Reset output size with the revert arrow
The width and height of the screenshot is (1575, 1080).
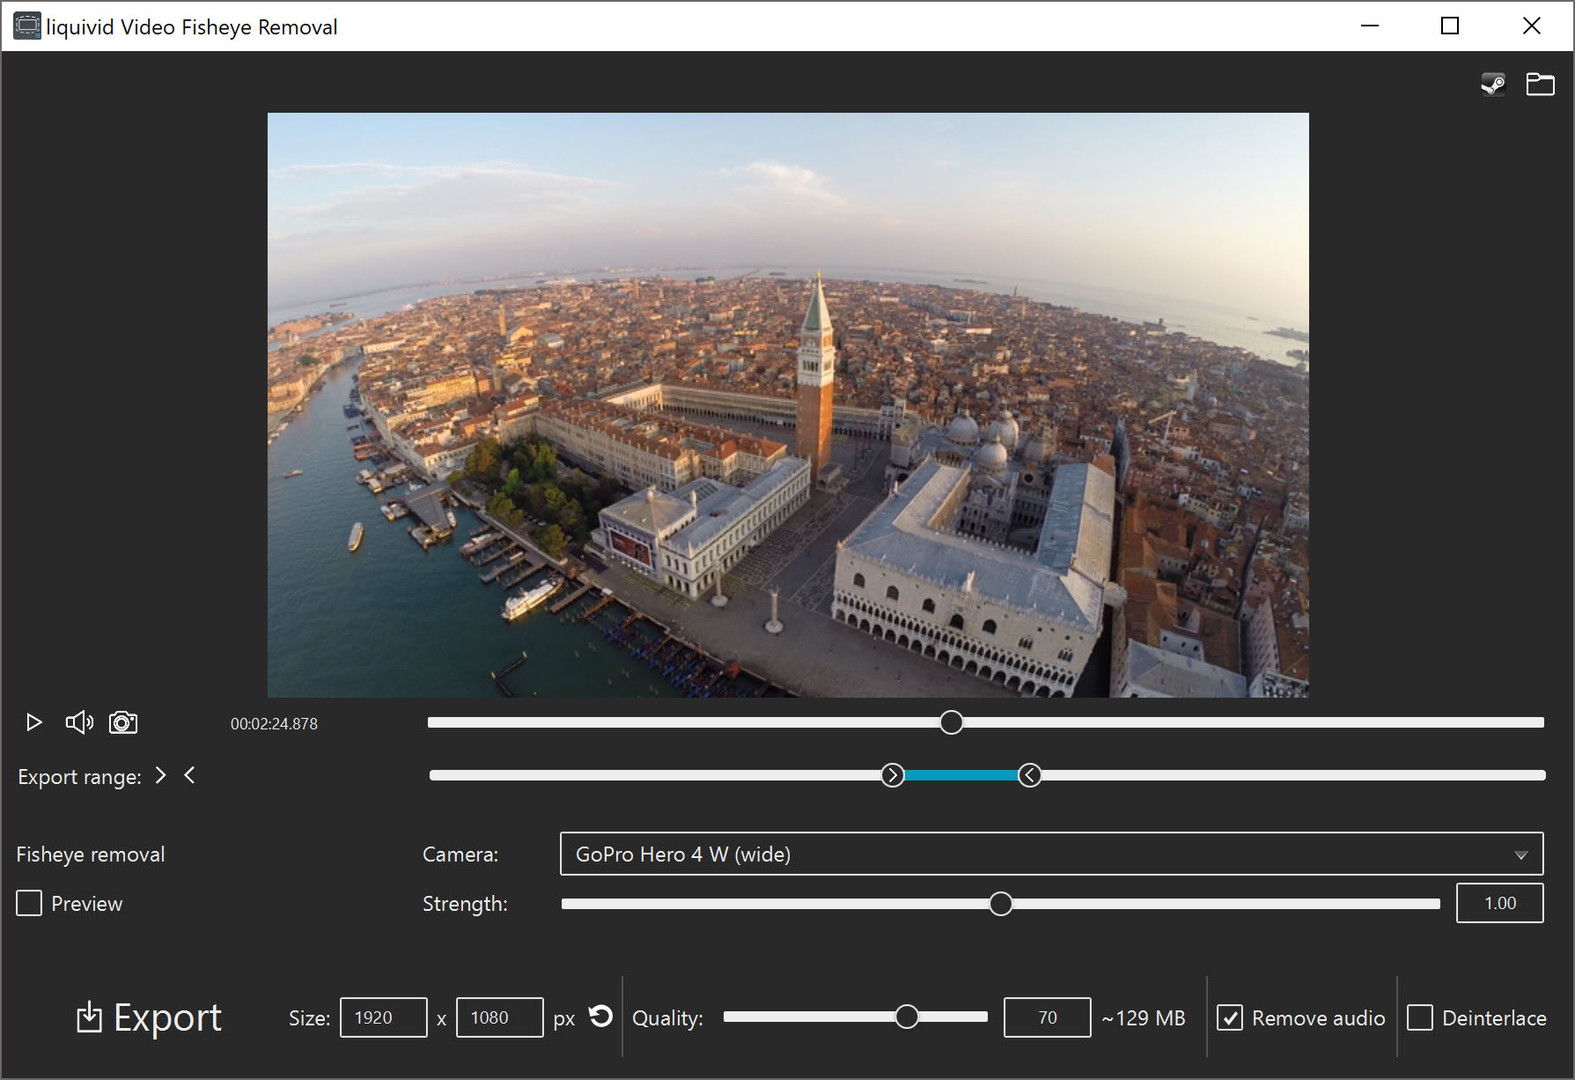pos(600,1016)
